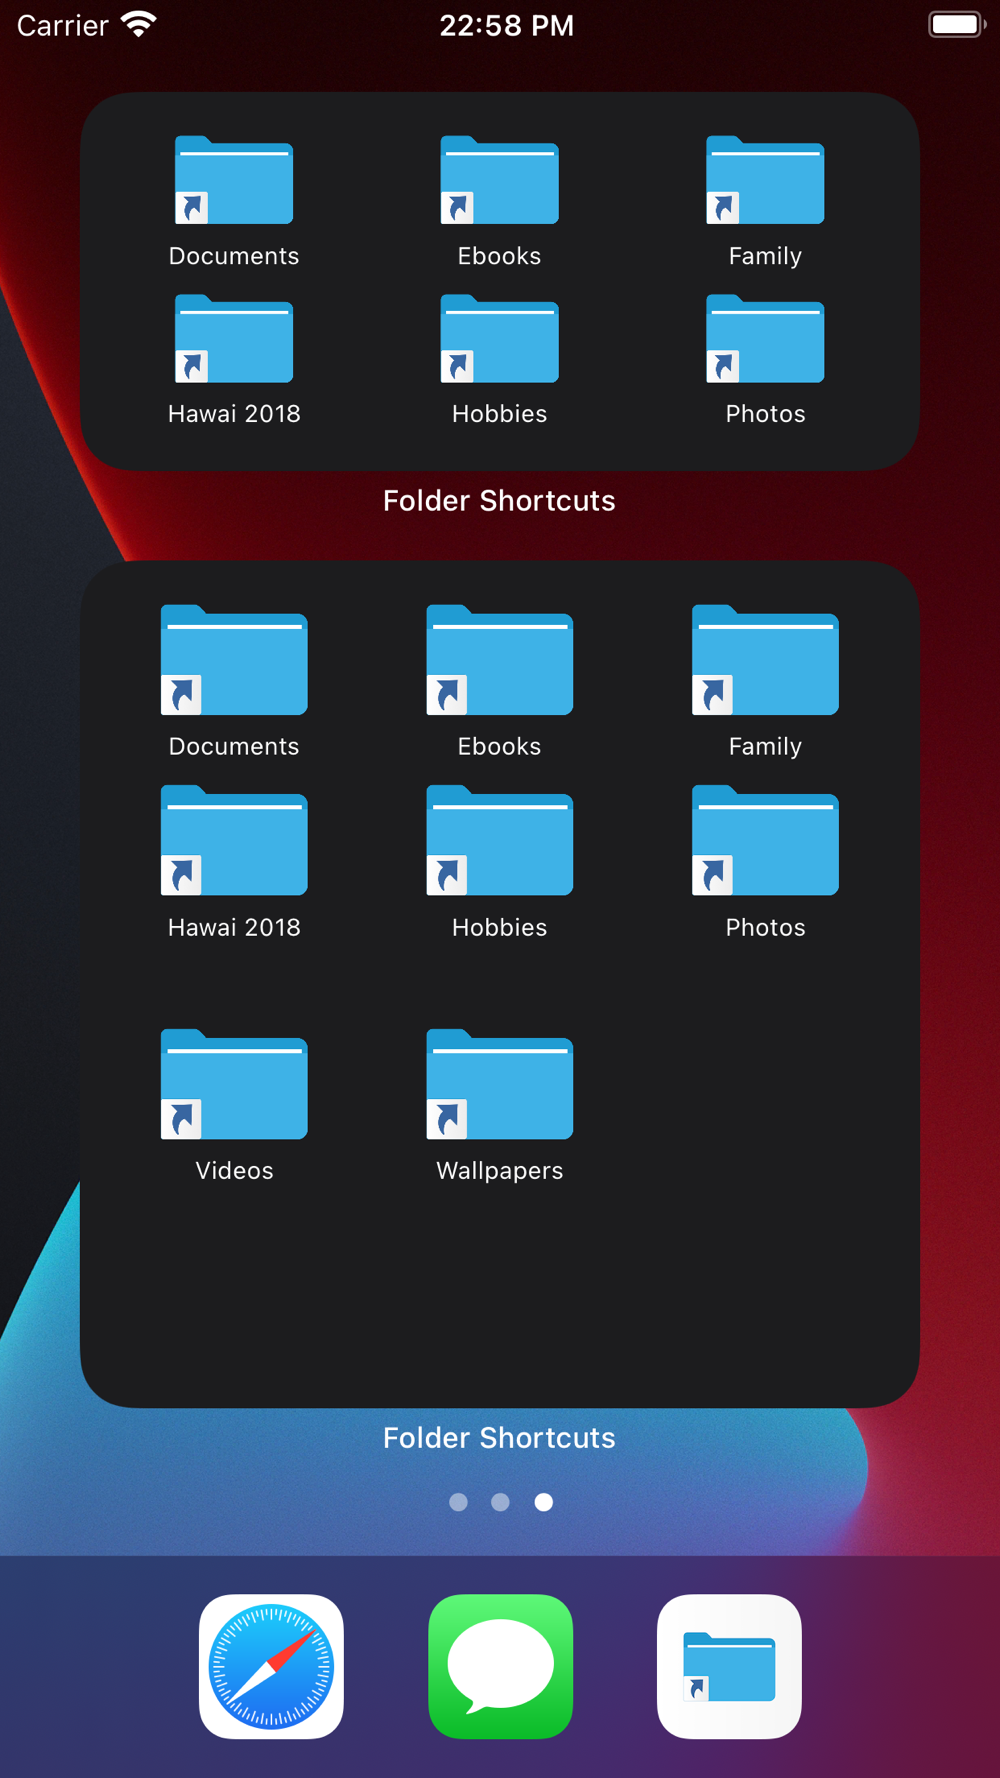Tap the 22:58 PM clock
The image size is (1000, 1778).
click(507, 25)
